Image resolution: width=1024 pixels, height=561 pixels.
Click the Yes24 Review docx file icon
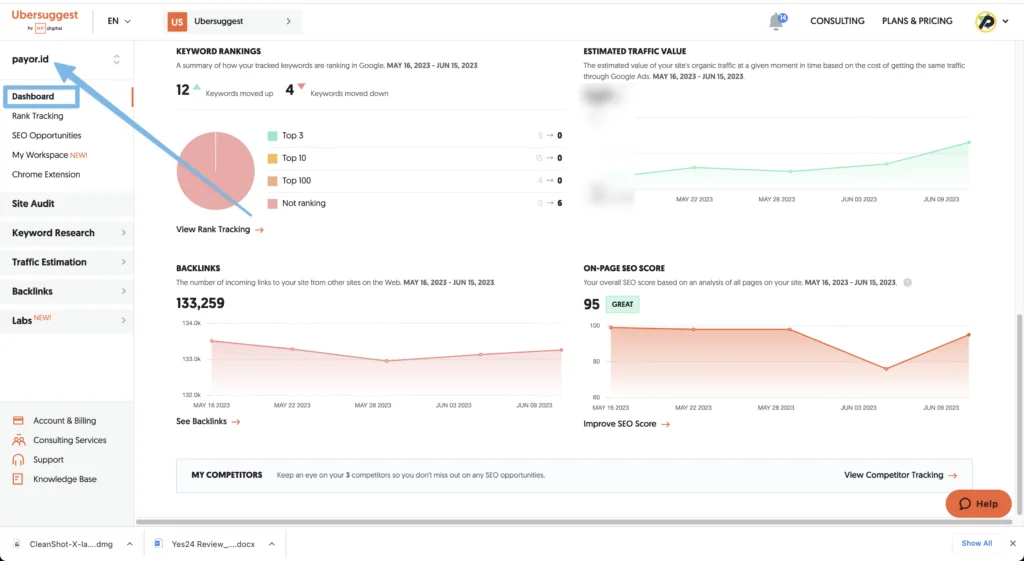point(158,543)
